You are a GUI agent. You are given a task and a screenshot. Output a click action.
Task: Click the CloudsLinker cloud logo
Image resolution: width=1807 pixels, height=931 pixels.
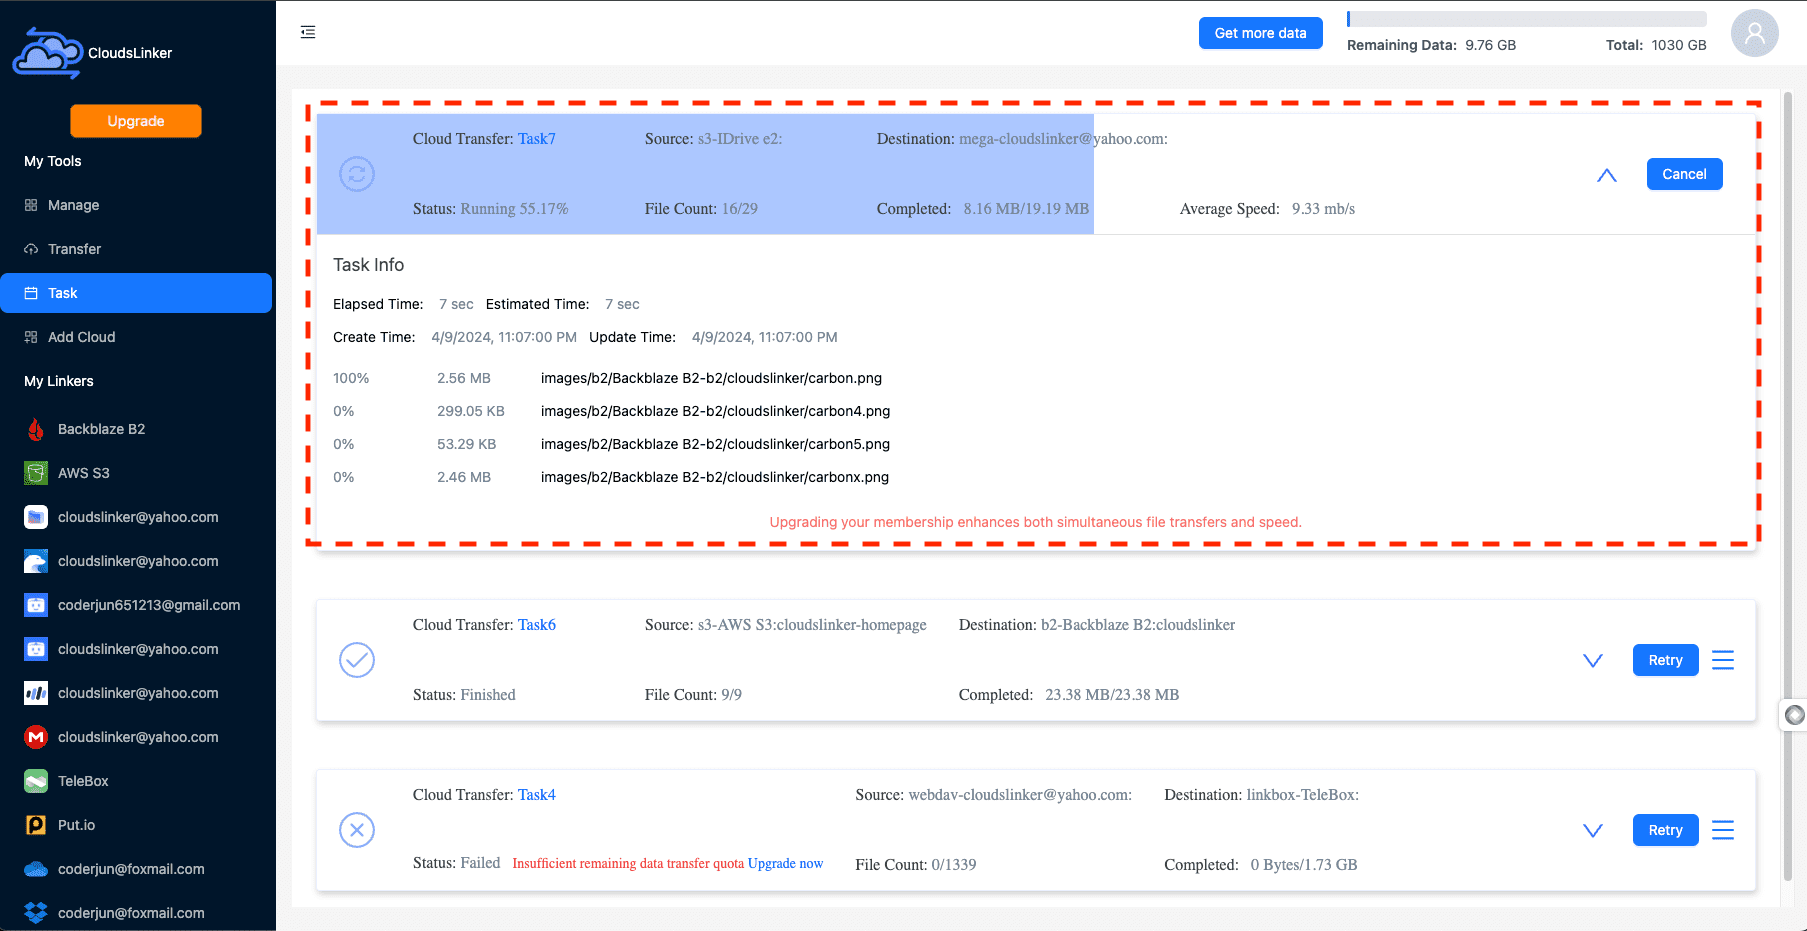pos(47,53)
